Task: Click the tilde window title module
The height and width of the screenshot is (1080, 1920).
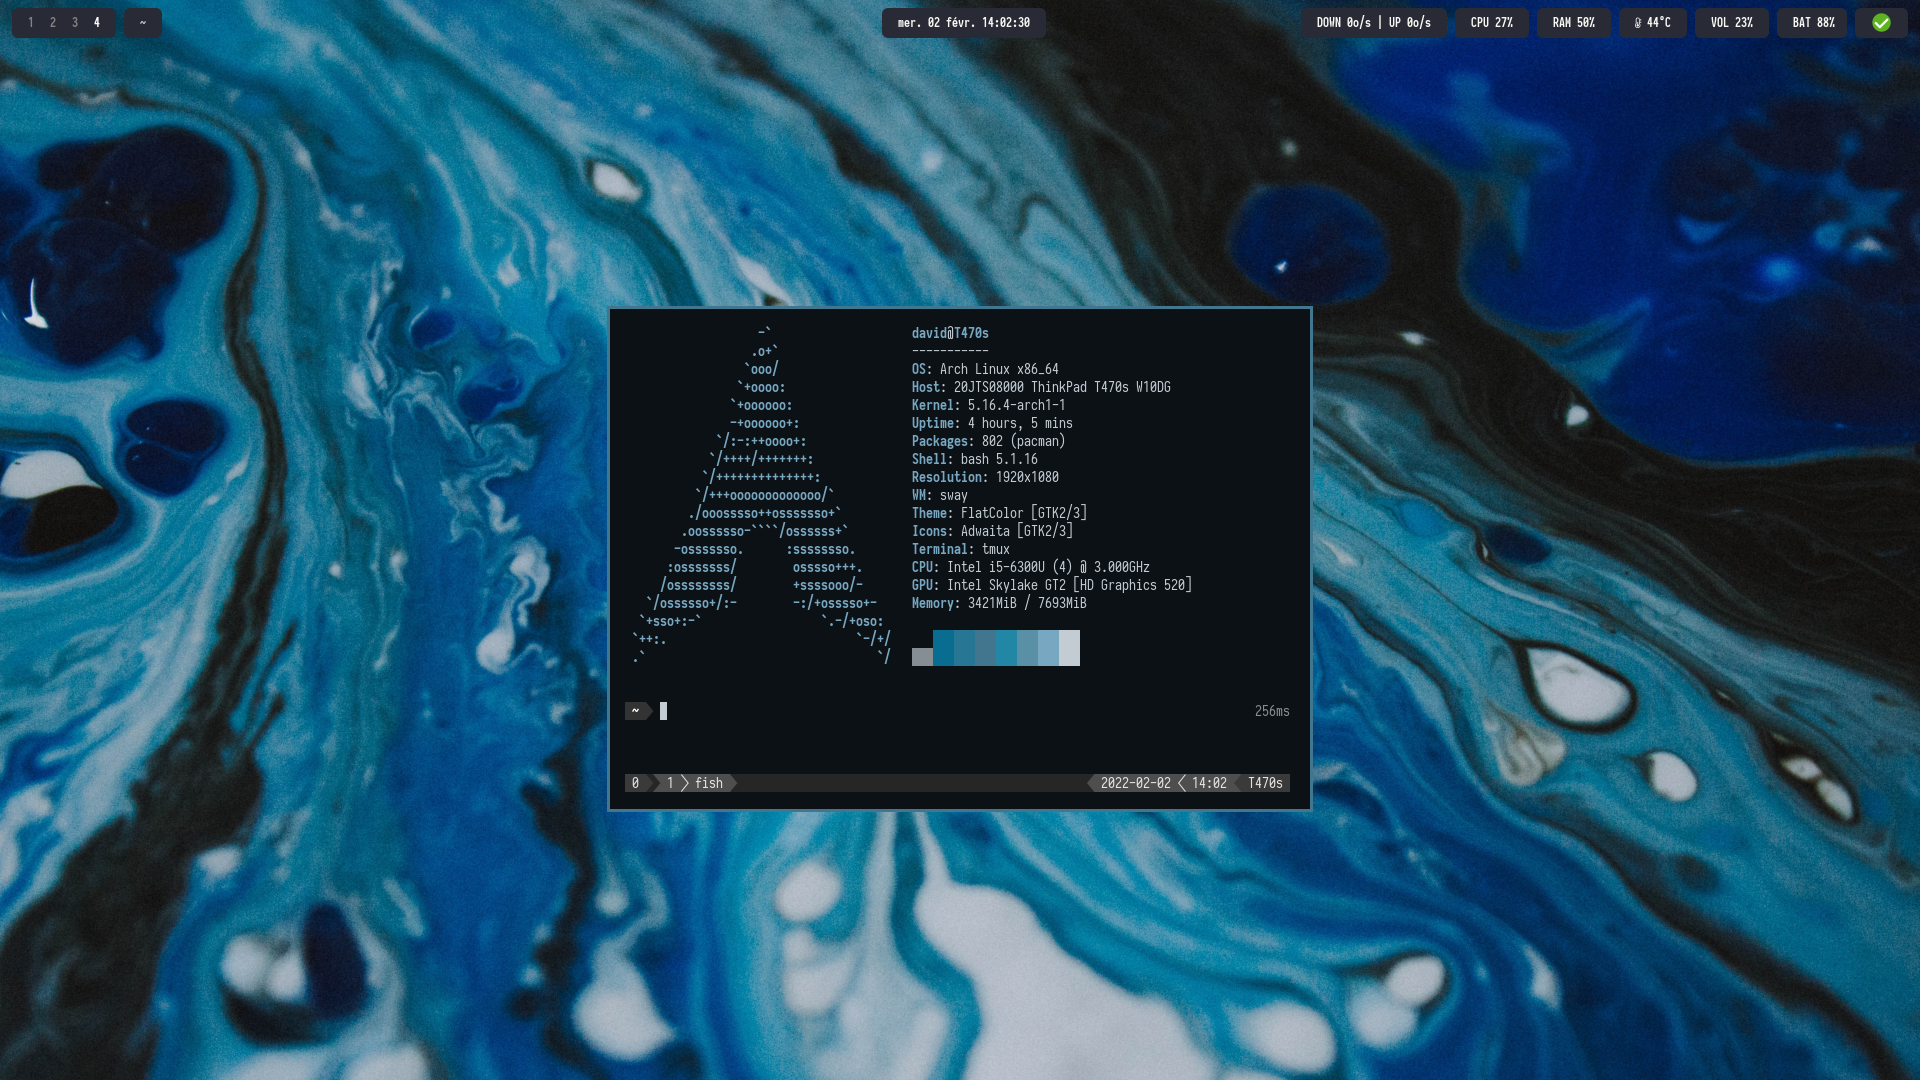Action: [143, 22]
